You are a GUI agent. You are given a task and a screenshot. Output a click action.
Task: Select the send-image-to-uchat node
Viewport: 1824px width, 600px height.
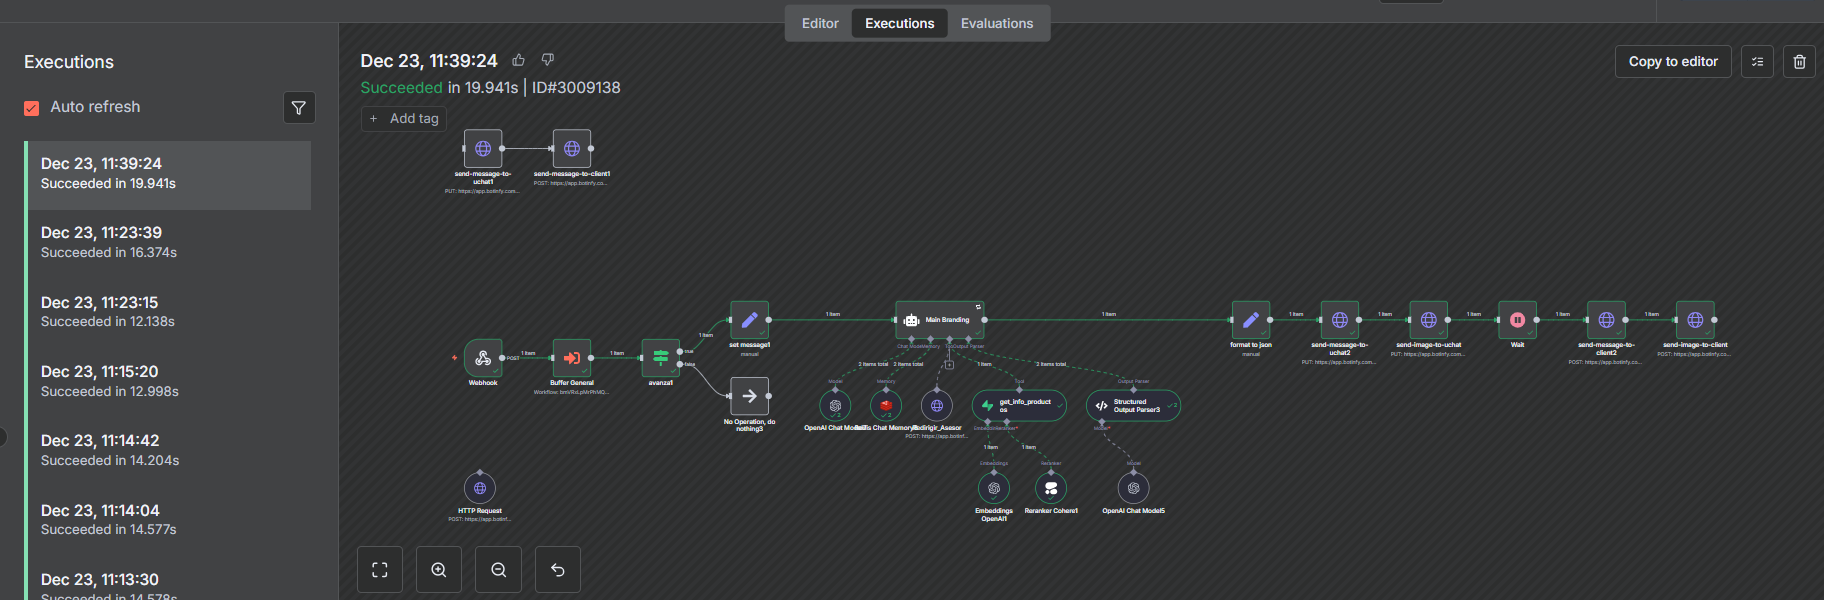1429,320
